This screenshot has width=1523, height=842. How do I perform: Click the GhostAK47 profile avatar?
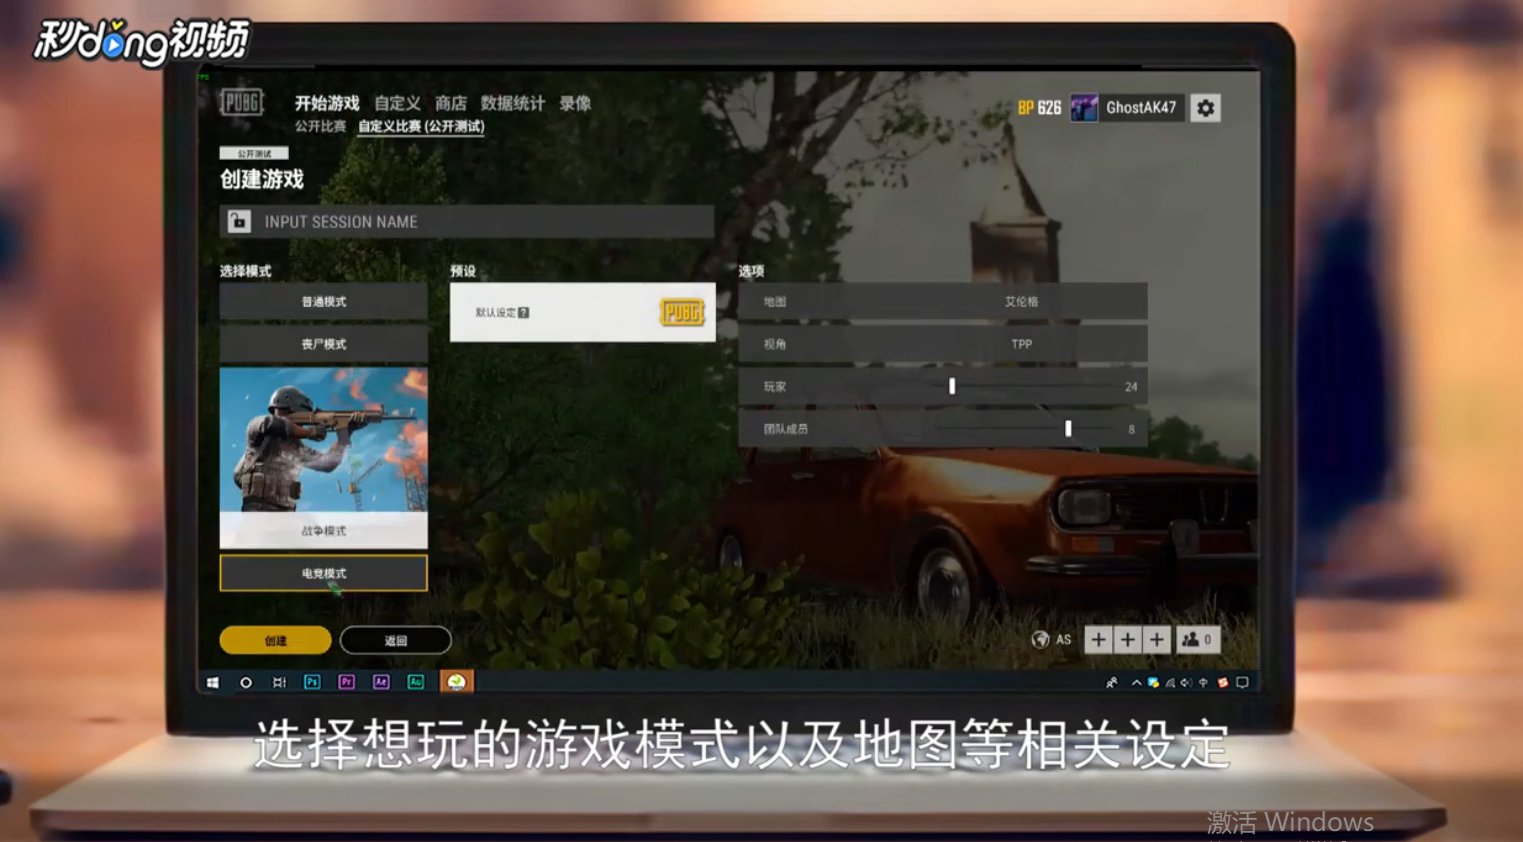click(x=1084, y=107)
